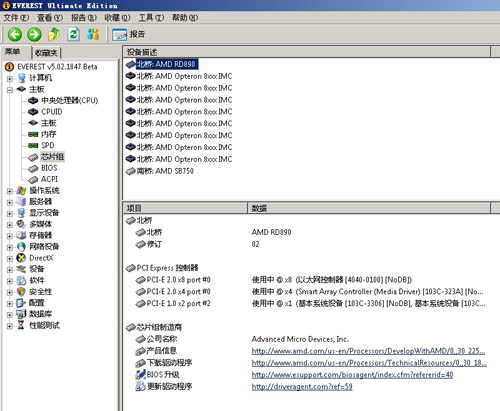Select 中央处理器(CPU) chip icon in tree

[33, 100]
